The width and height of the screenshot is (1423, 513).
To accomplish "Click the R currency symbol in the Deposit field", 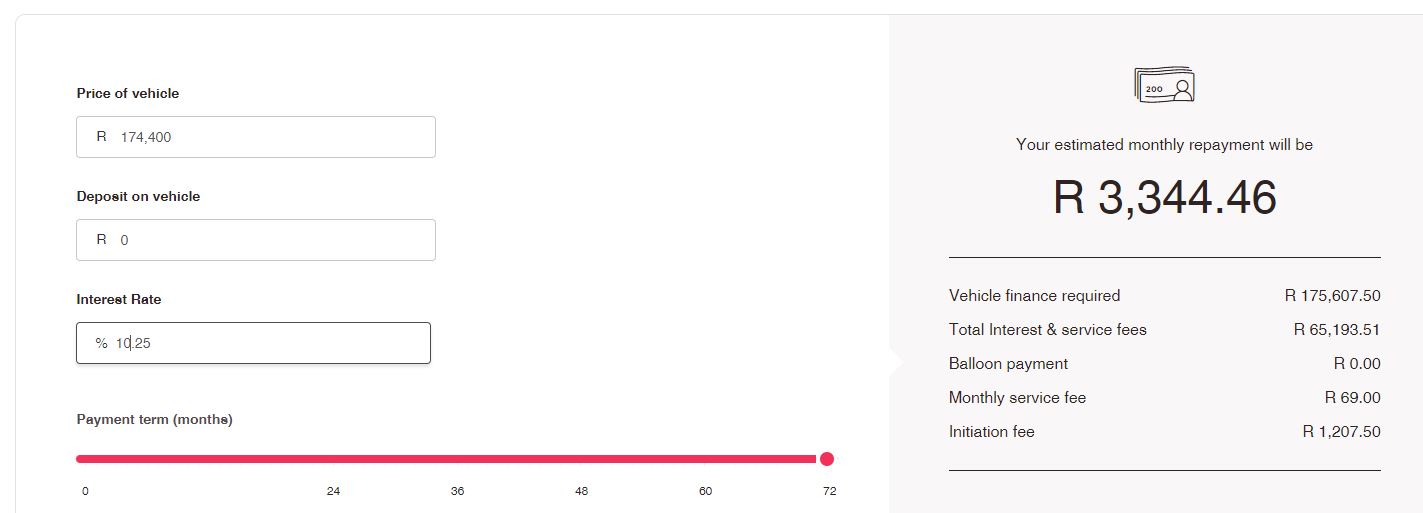I will [x=101, y=240].
